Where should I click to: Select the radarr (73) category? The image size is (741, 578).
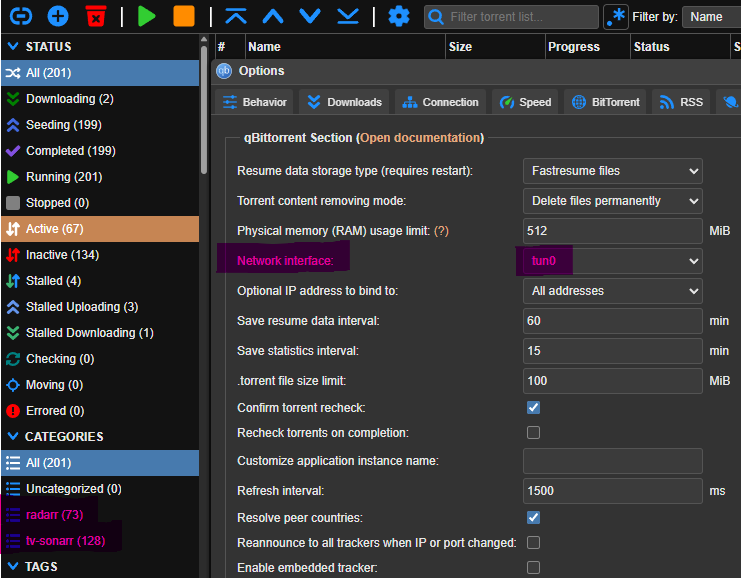[x=100, y=515]
